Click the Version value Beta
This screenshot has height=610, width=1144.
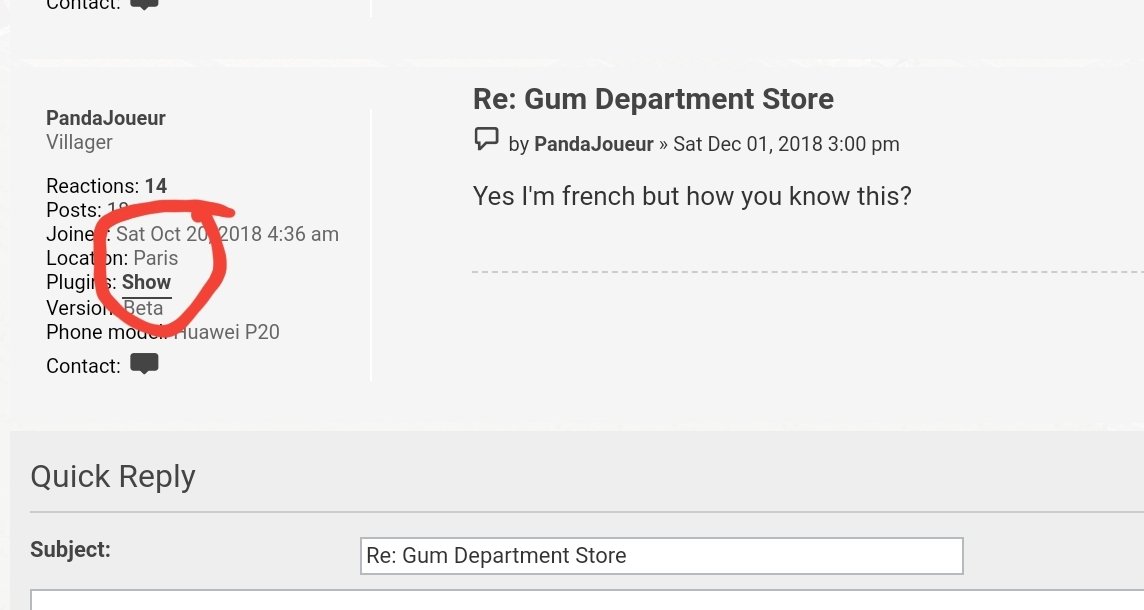point(143,308)
